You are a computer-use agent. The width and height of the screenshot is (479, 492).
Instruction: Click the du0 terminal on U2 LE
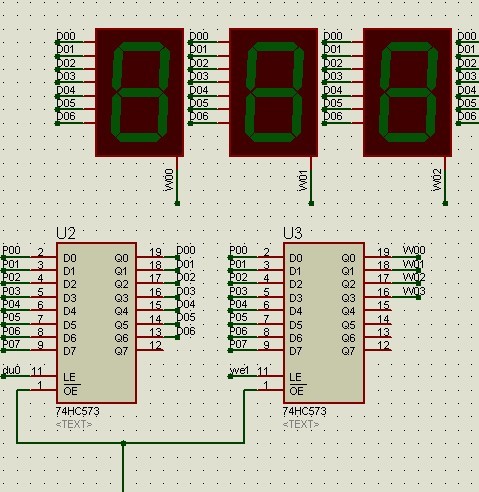pos(4,376)
